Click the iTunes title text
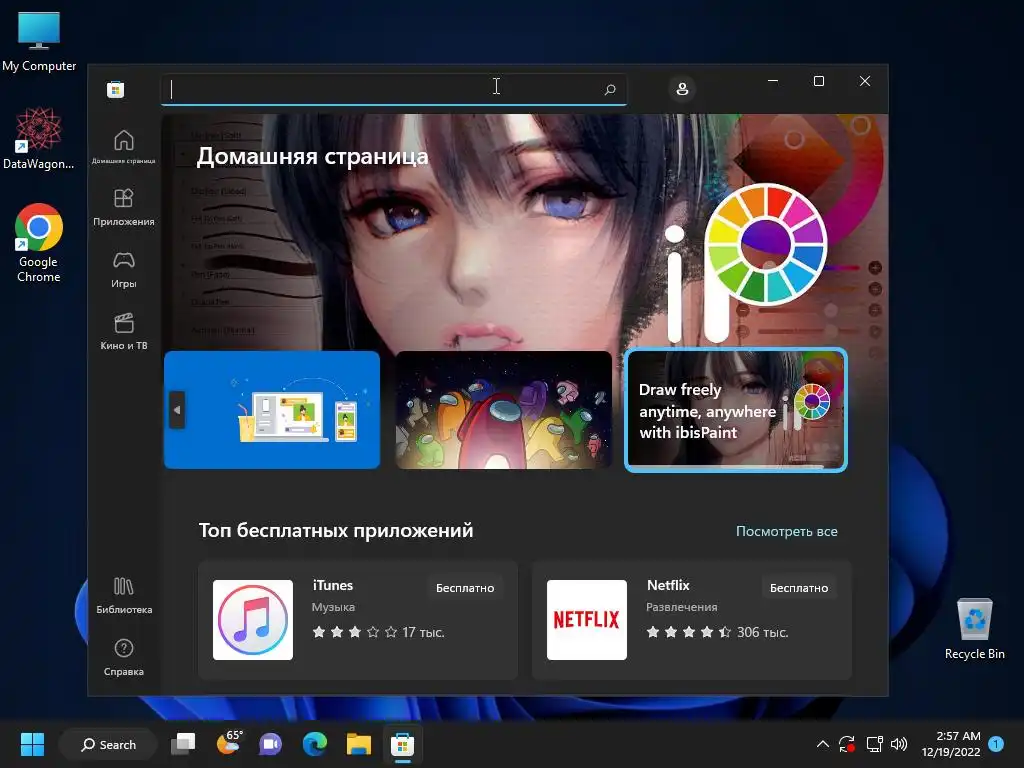 click(x=332, y=585)
